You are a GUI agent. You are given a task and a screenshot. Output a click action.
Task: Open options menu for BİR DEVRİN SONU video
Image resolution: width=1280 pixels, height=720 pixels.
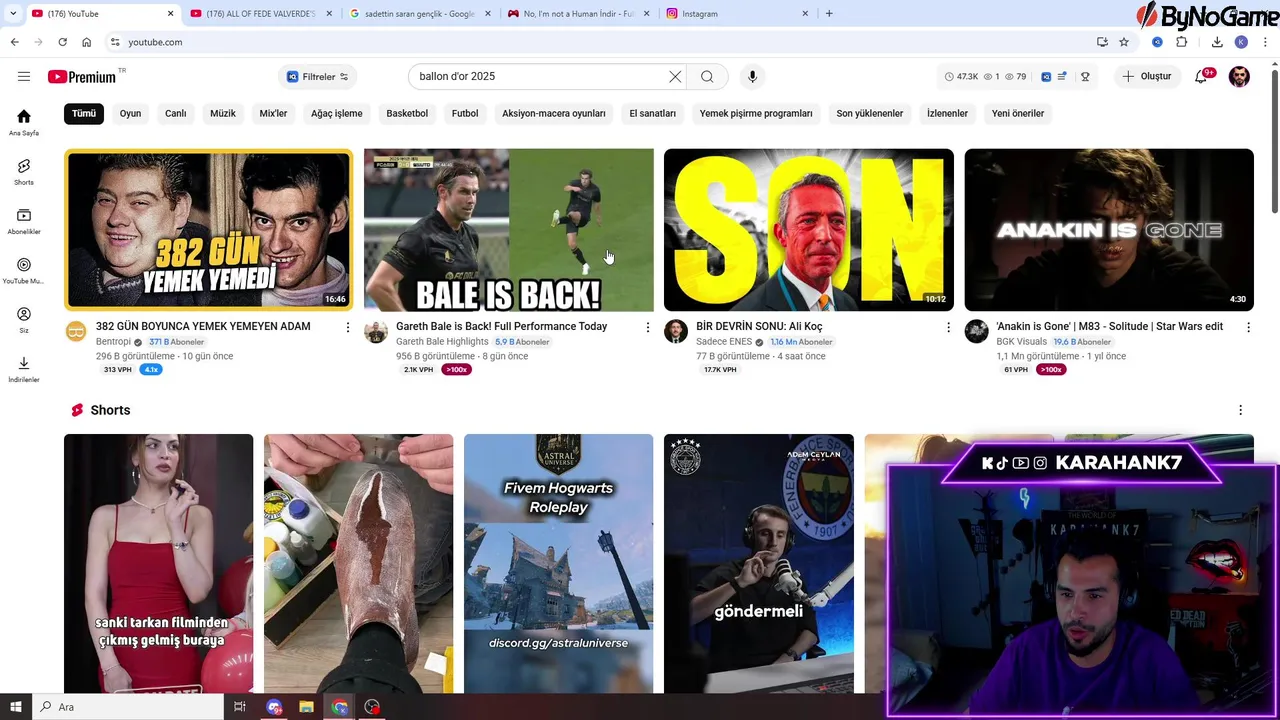pyautogui.click(x=948, y=327)
